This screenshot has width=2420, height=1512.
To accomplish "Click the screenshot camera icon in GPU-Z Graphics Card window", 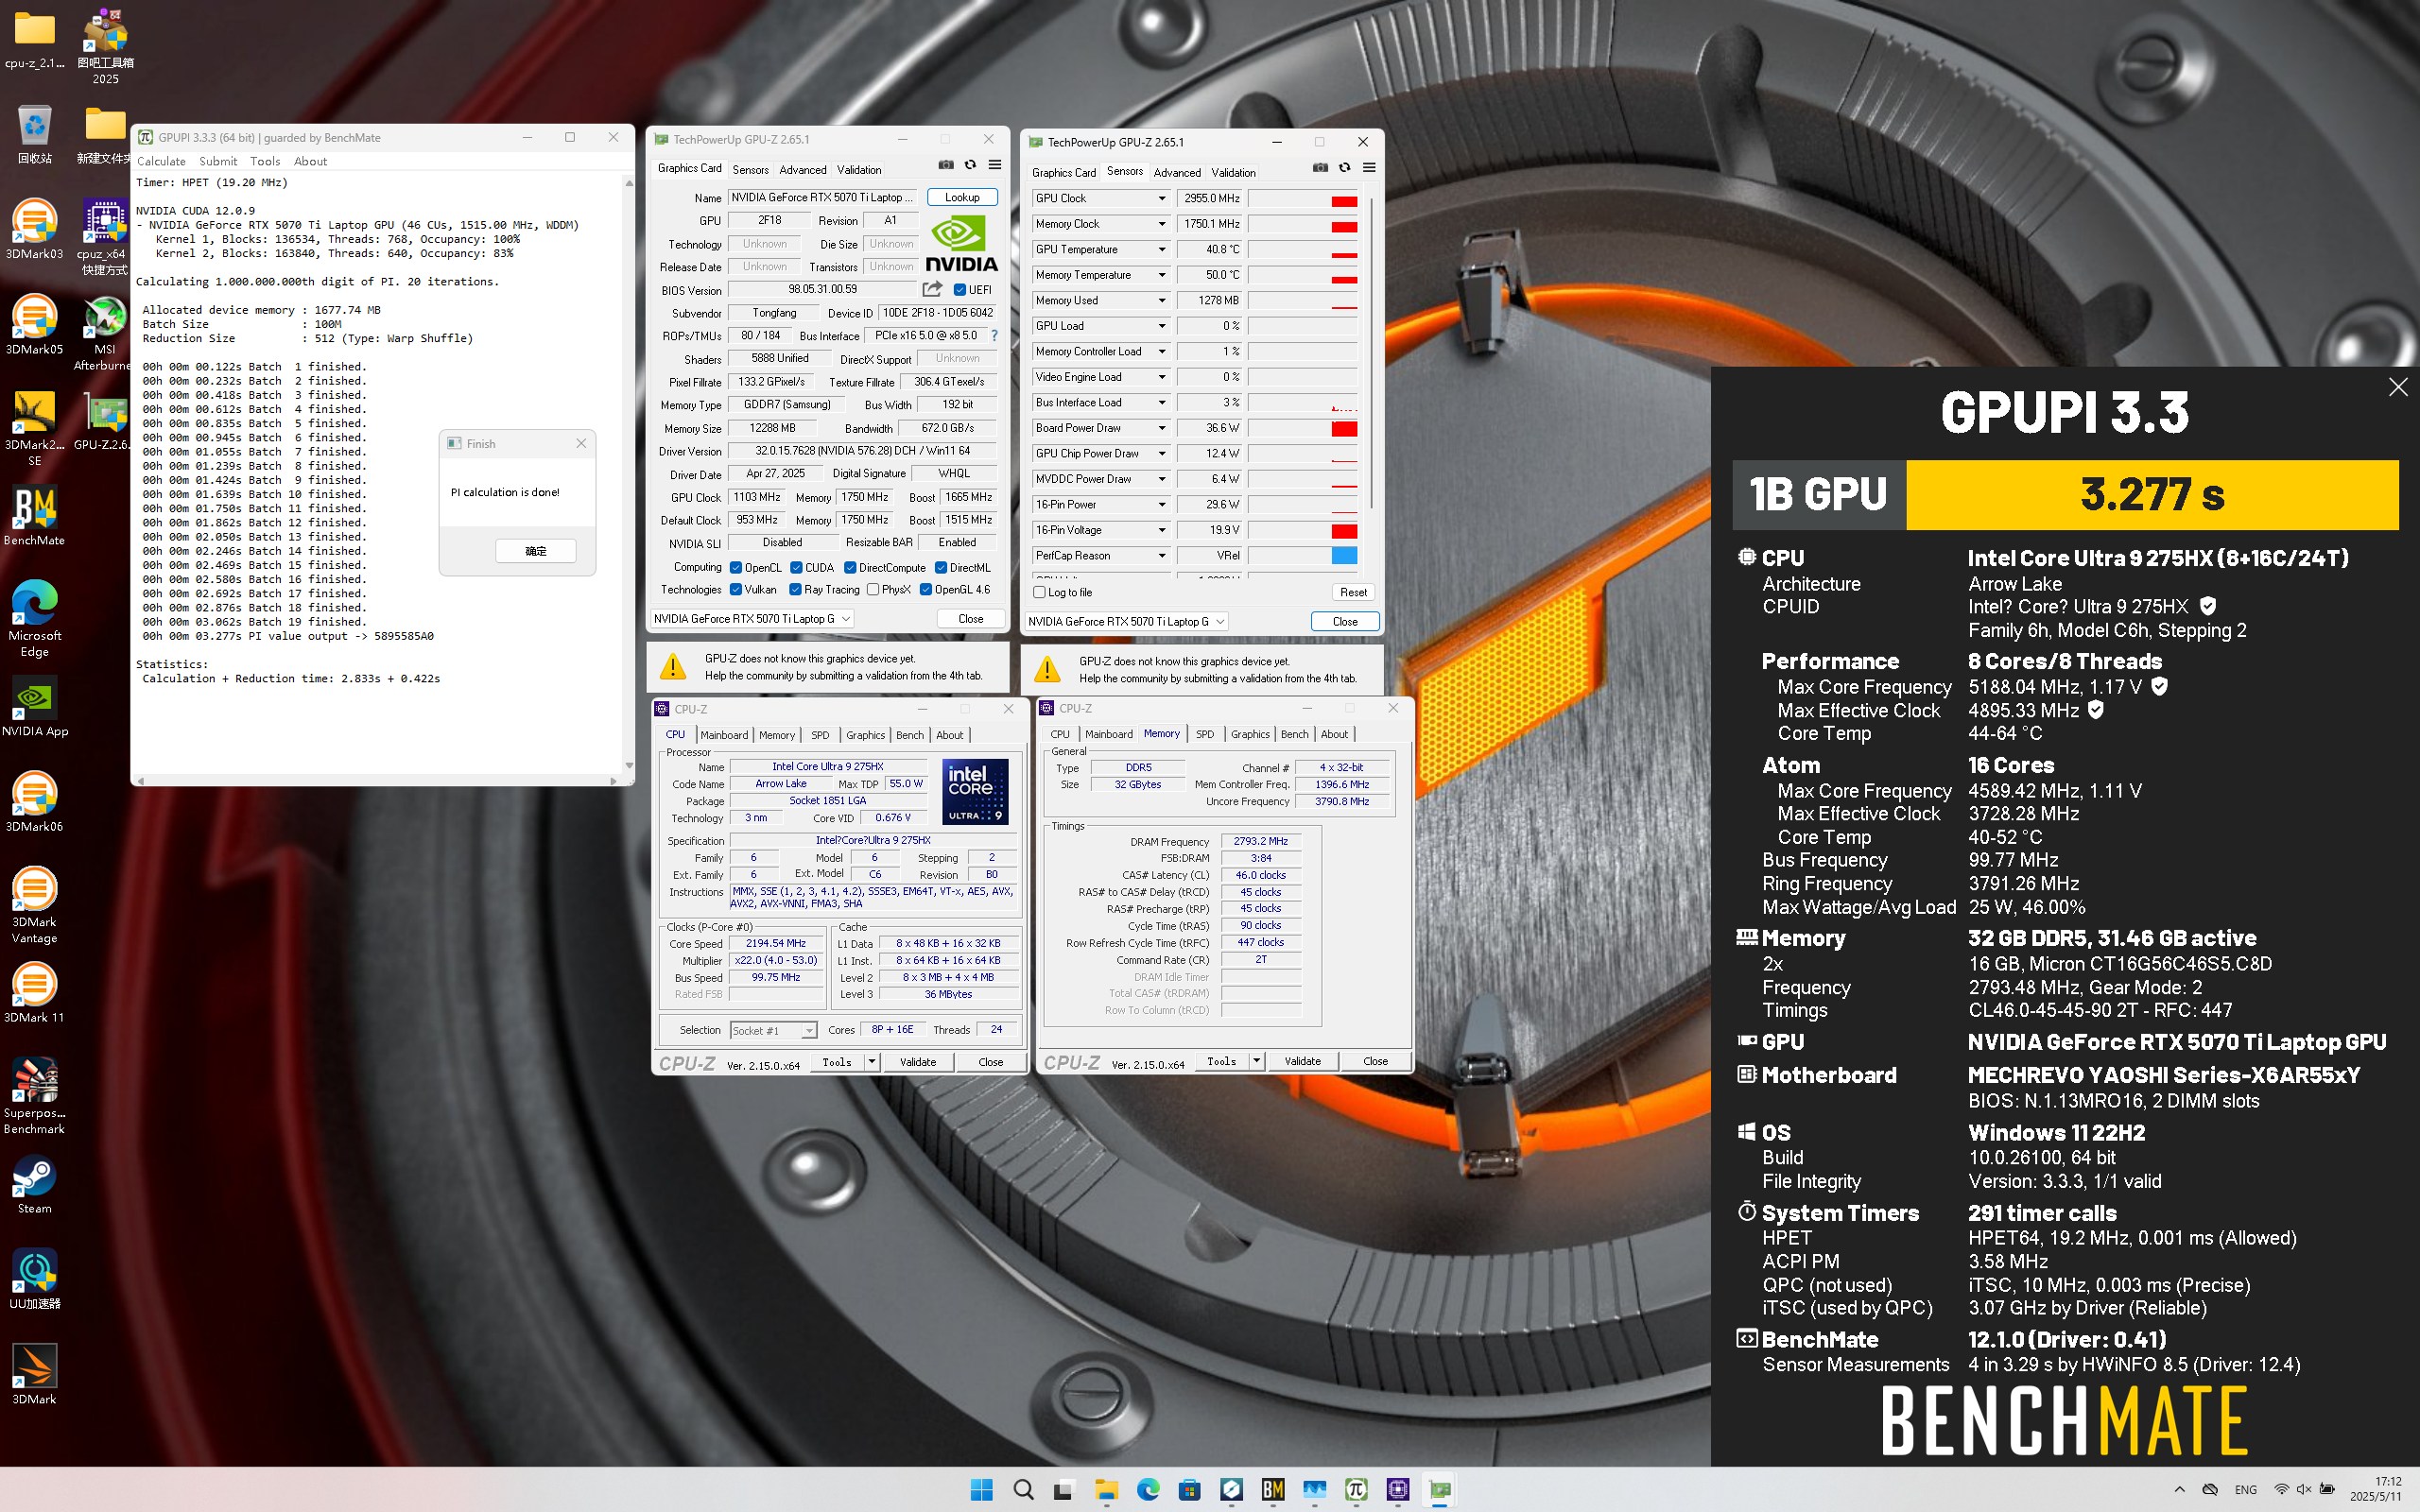I will (946, 165).
